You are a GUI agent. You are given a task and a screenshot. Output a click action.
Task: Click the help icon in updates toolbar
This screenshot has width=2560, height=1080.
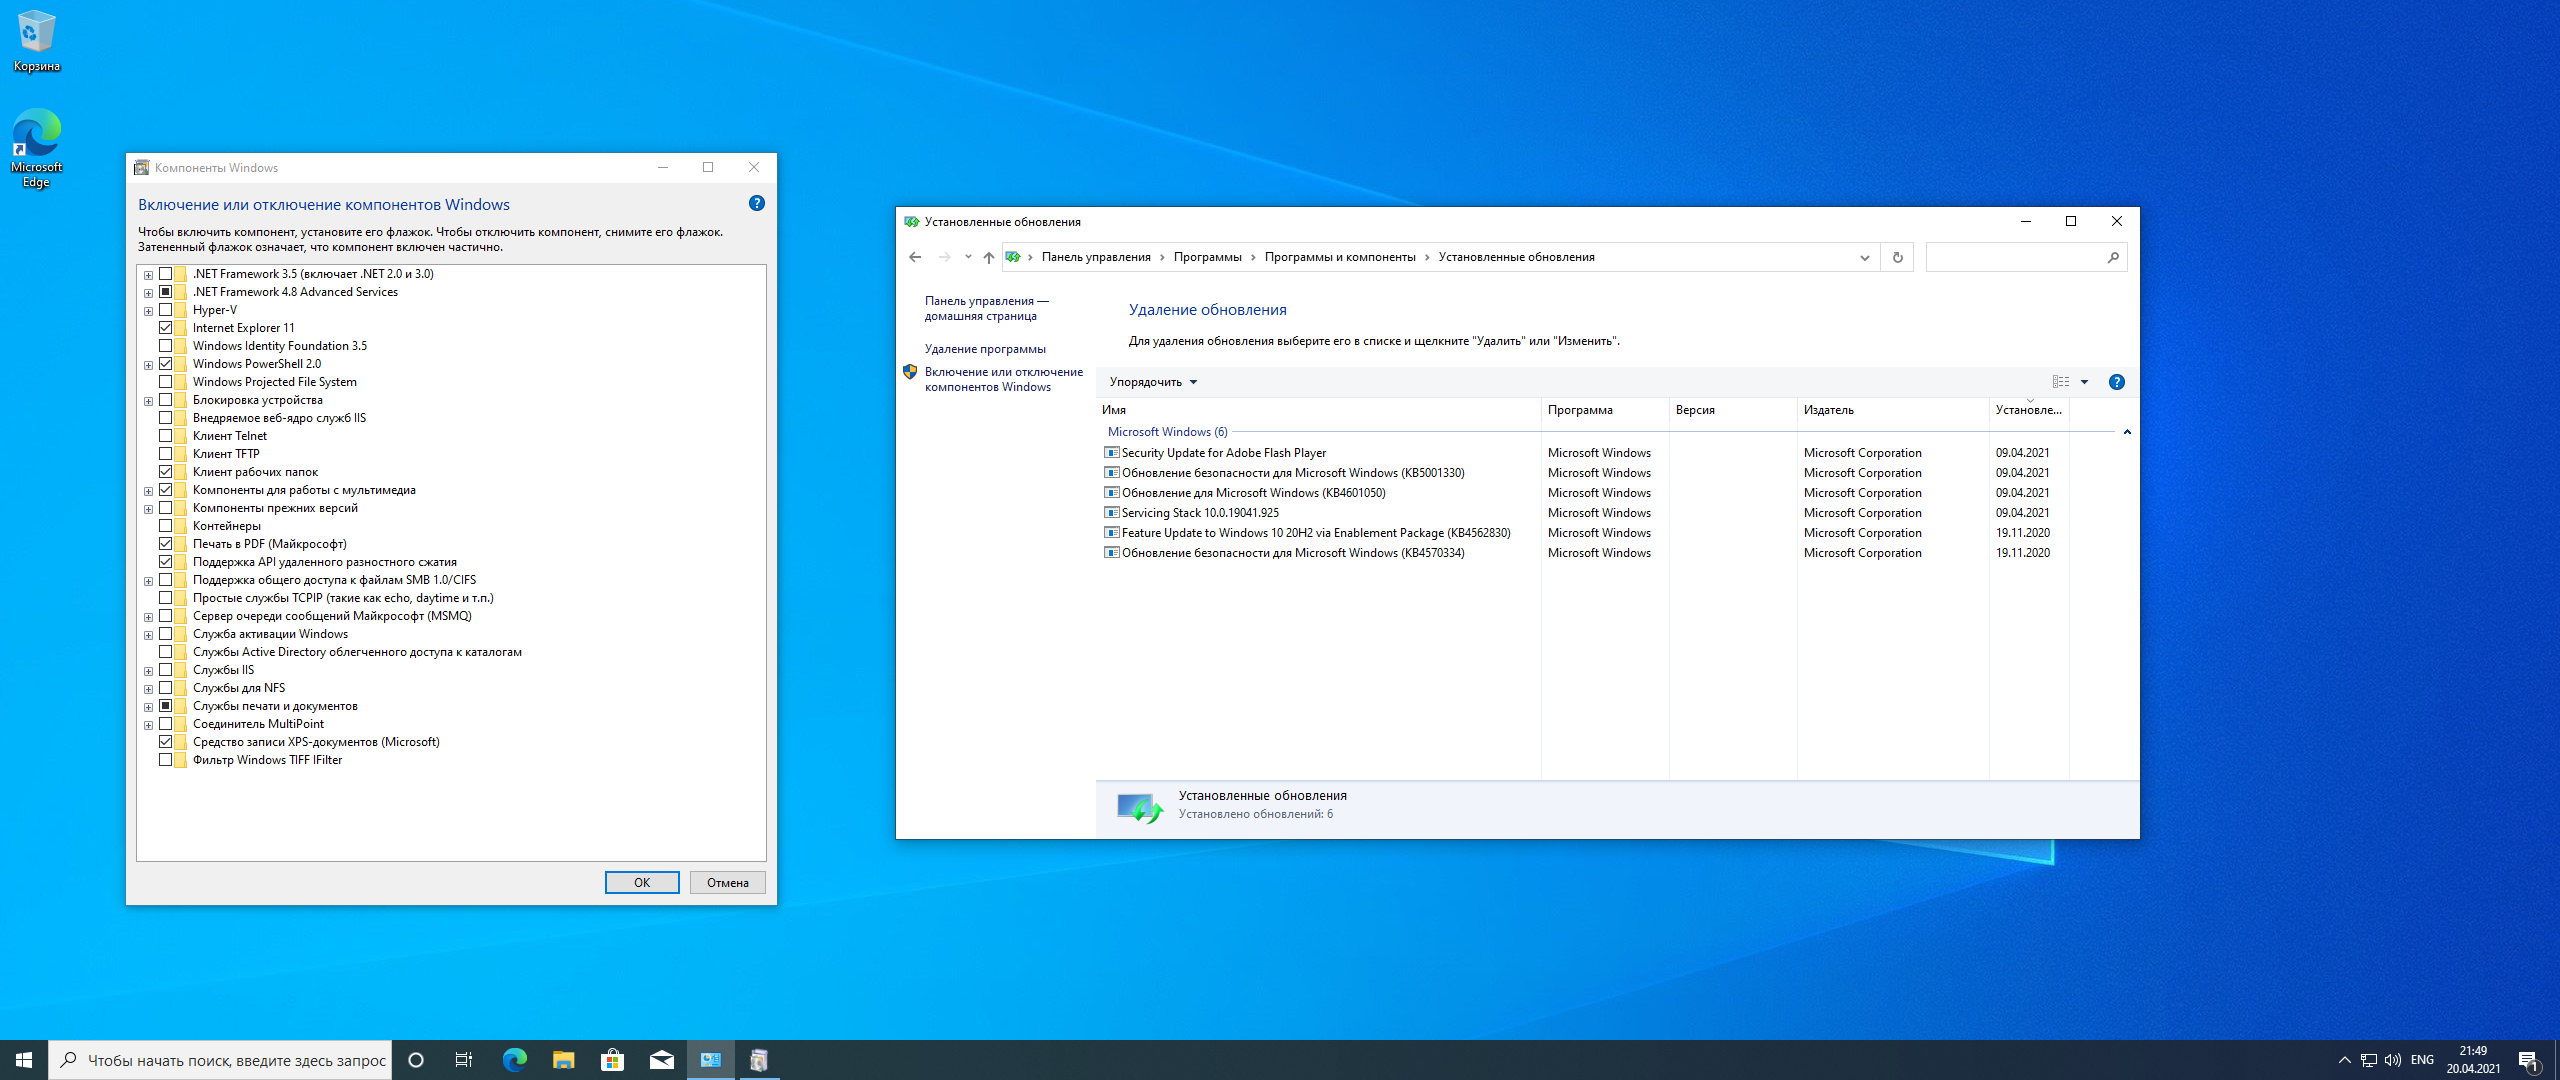click(2116, 382)
